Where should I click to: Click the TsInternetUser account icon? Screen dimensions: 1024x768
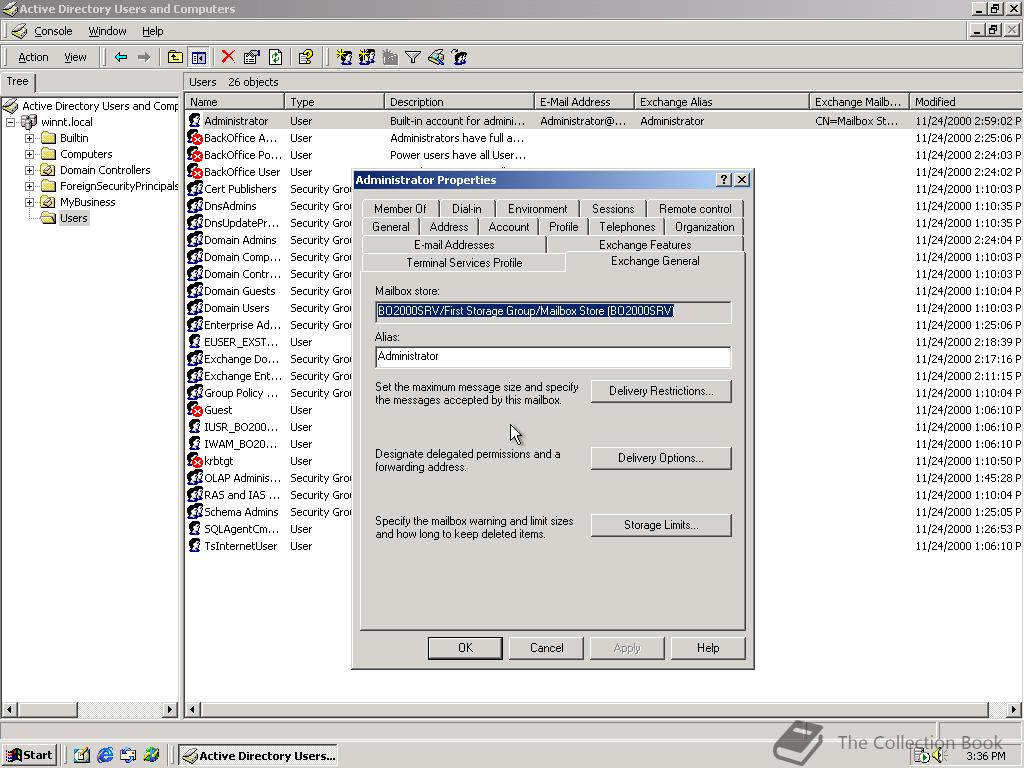pos(195,546)
